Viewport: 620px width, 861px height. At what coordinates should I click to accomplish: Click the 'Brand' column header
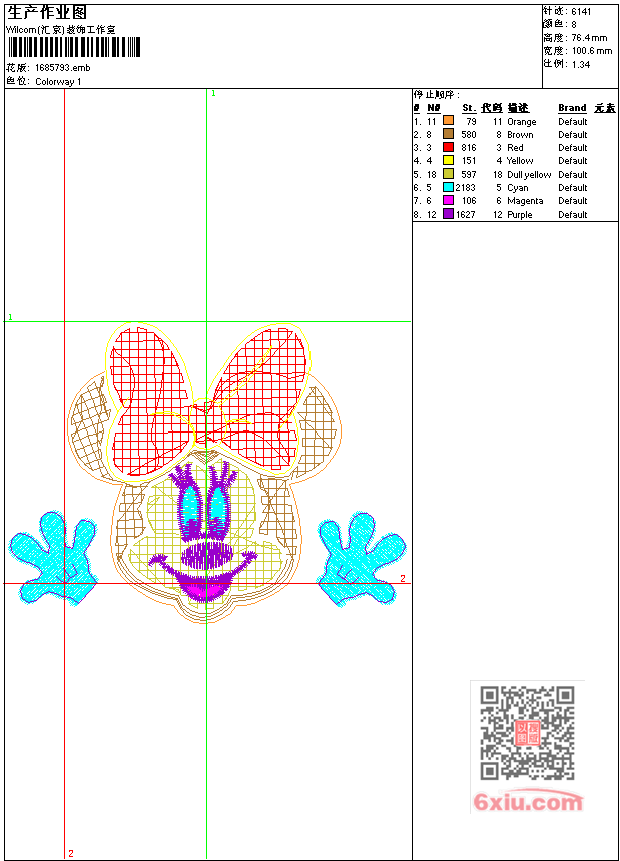coord(572,108)
